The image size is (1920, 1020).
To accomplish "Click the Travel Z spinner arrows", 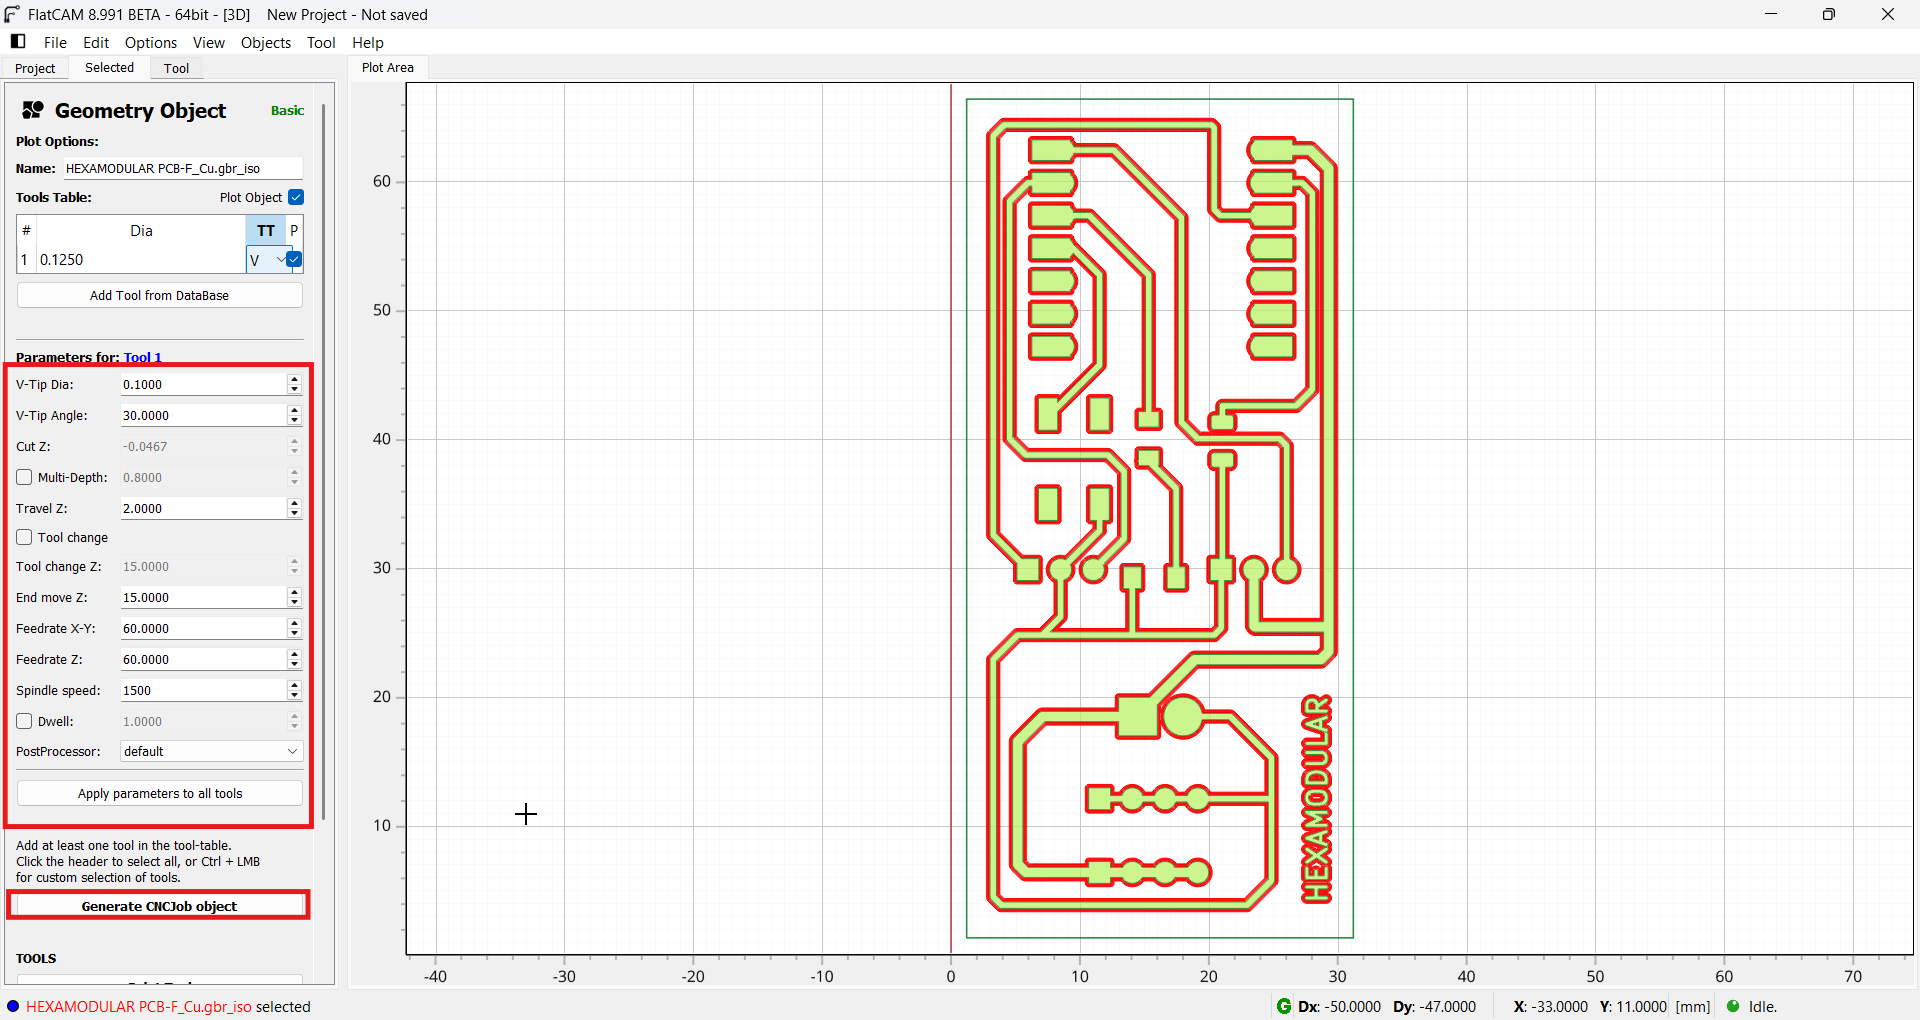I will 294,508.
